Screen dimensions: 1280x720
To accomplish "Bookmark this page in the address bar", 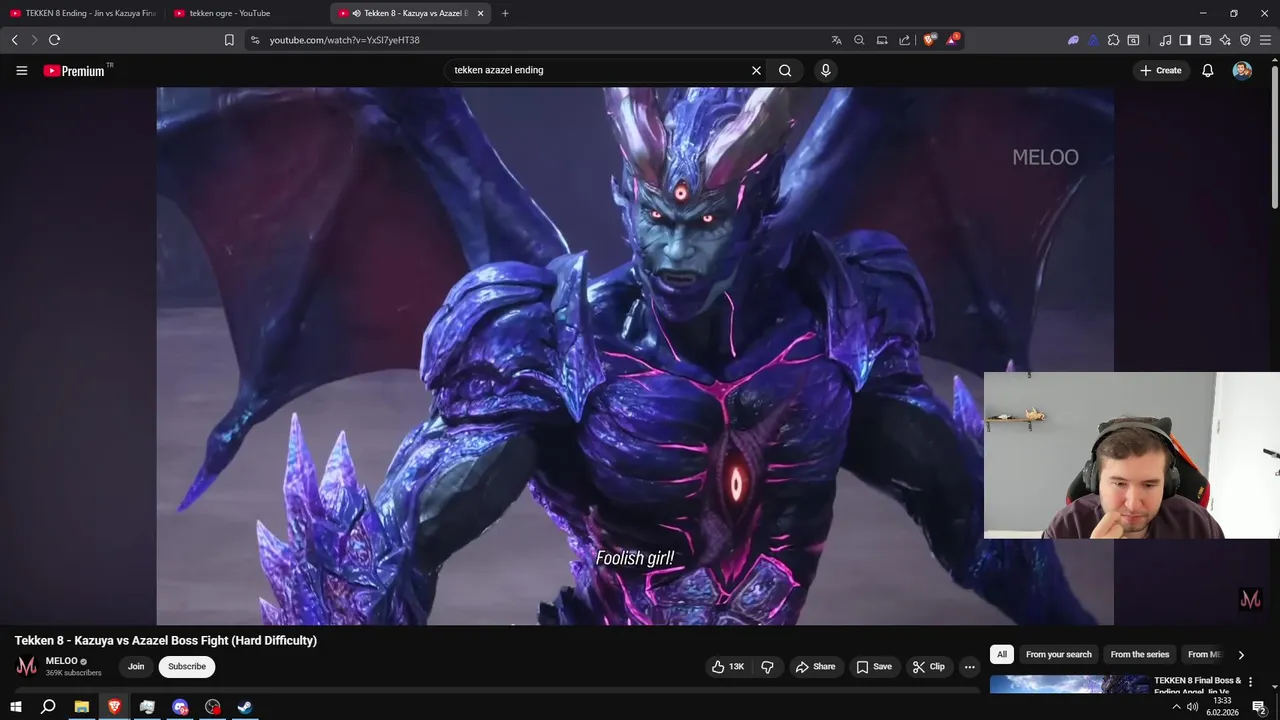I will pyautogui.click(x=229, y=40).
